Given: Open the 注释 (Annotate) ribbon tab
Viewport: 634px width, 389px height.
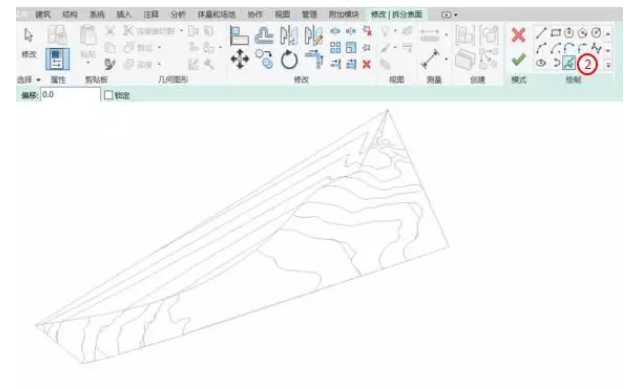Looking at the screenshot, I should 151,15.
